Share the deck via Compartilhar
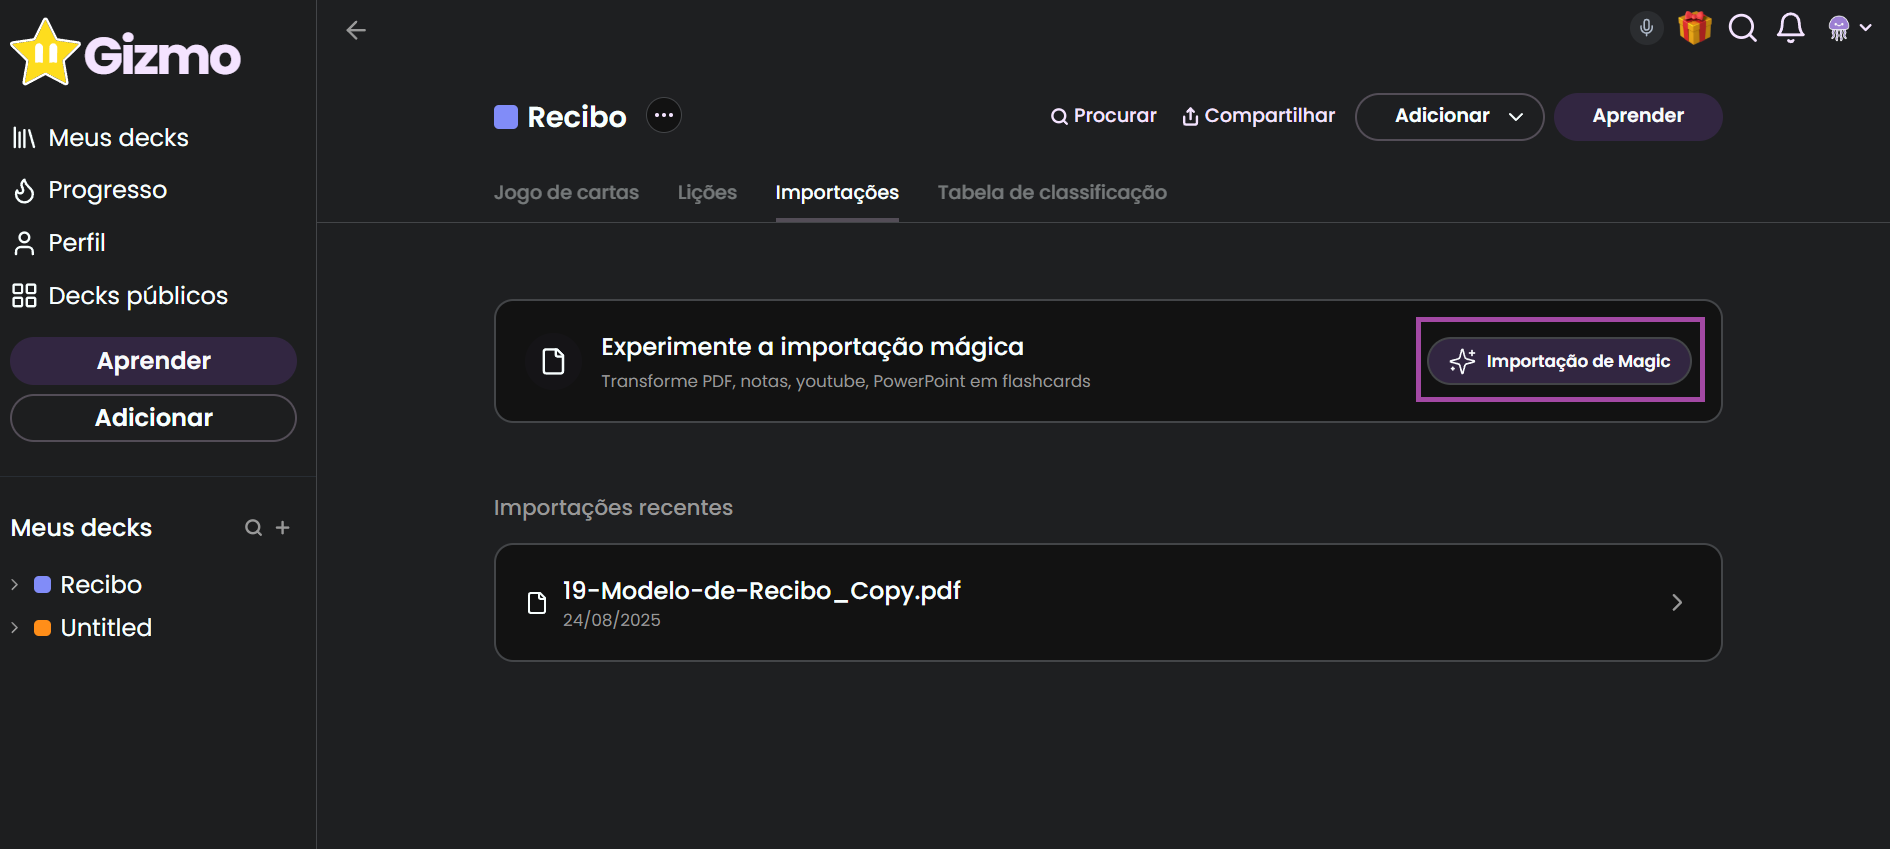 pos(1258,116)
